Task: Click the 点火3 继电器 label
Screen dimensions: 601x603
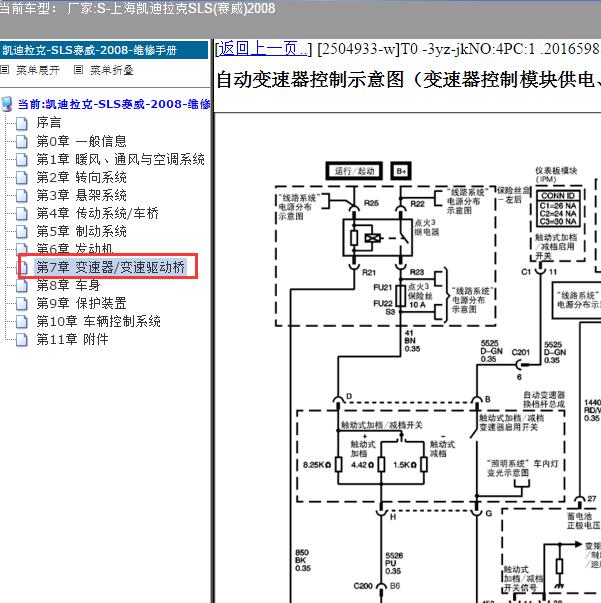Action: (x=426, y=227)
